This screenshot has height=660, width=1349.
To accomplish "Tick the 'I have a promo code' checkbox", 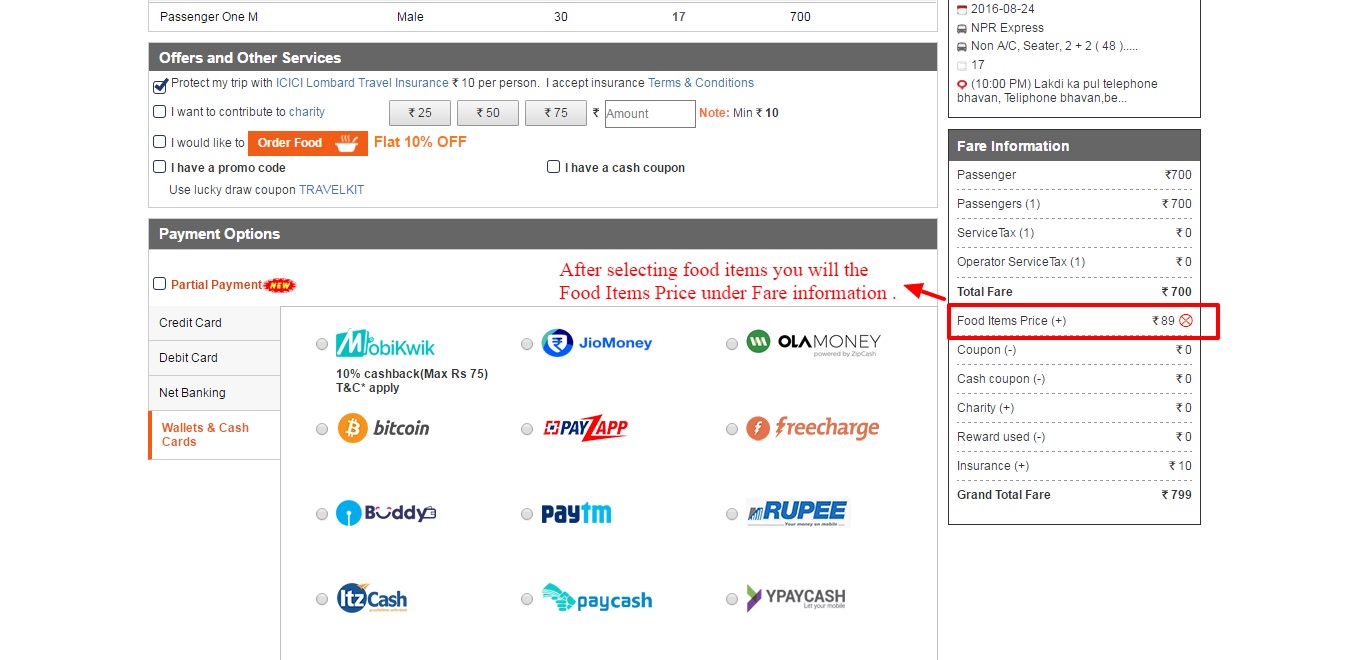I will coord(160,167).
